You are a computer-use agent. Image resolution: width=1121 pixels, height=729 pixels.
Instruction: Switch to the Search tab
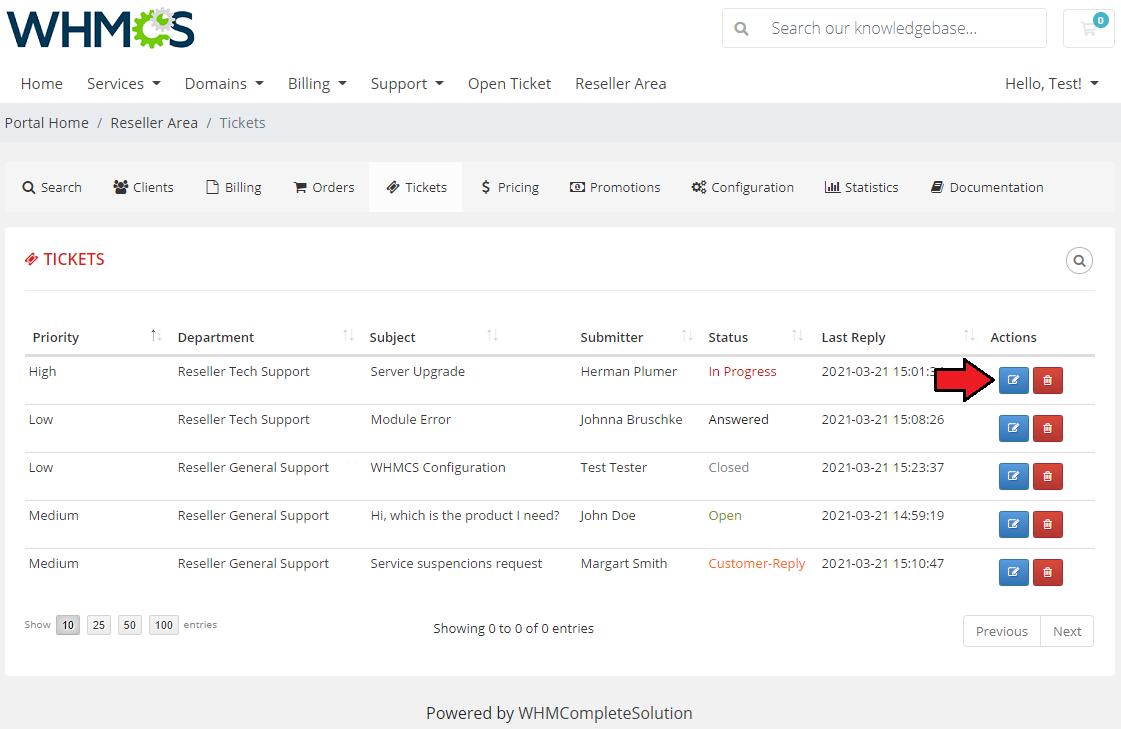tap(52, 187)
